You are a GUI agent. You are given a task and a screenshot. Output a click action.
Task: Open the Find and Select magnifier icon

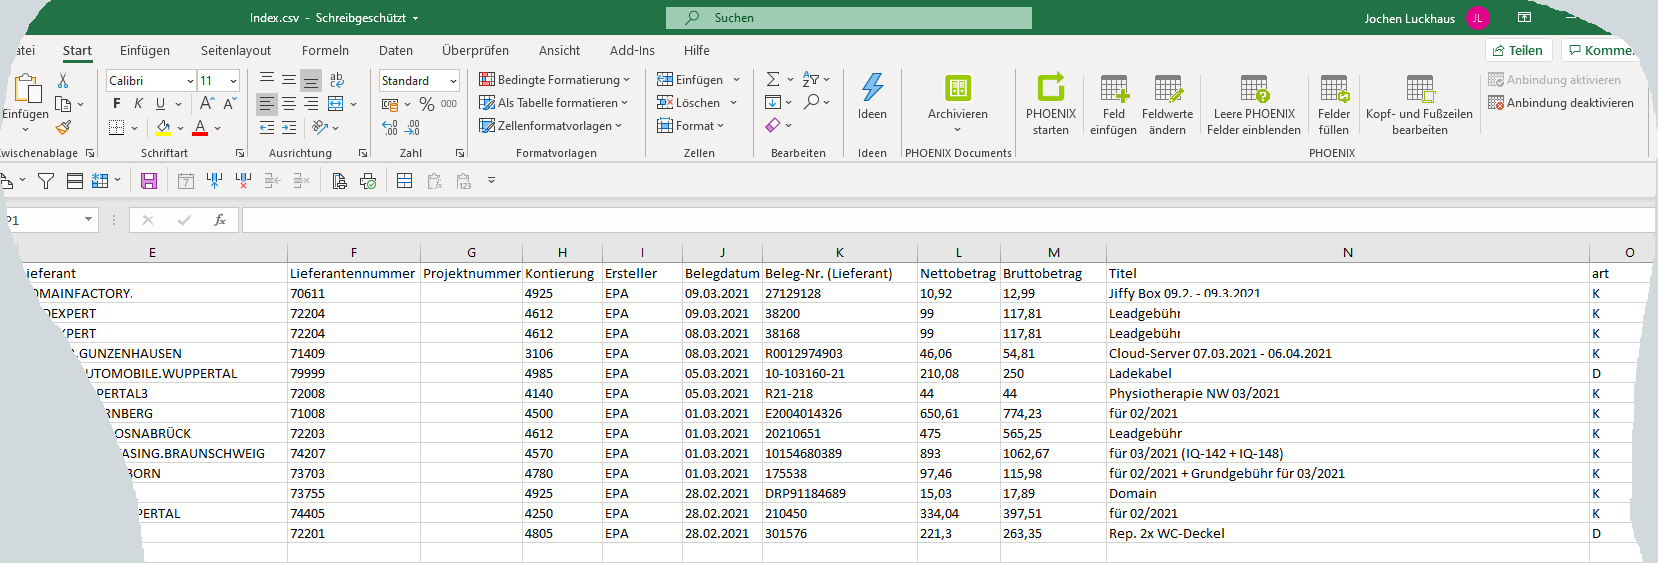pos(812,102)
